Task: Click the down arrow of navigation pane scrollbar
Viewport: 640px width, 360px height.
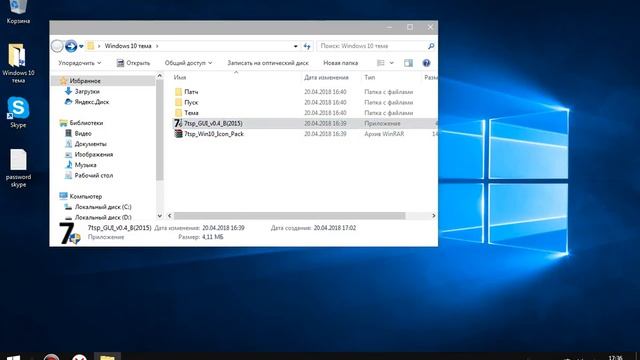Action: [x=160, y=216]
